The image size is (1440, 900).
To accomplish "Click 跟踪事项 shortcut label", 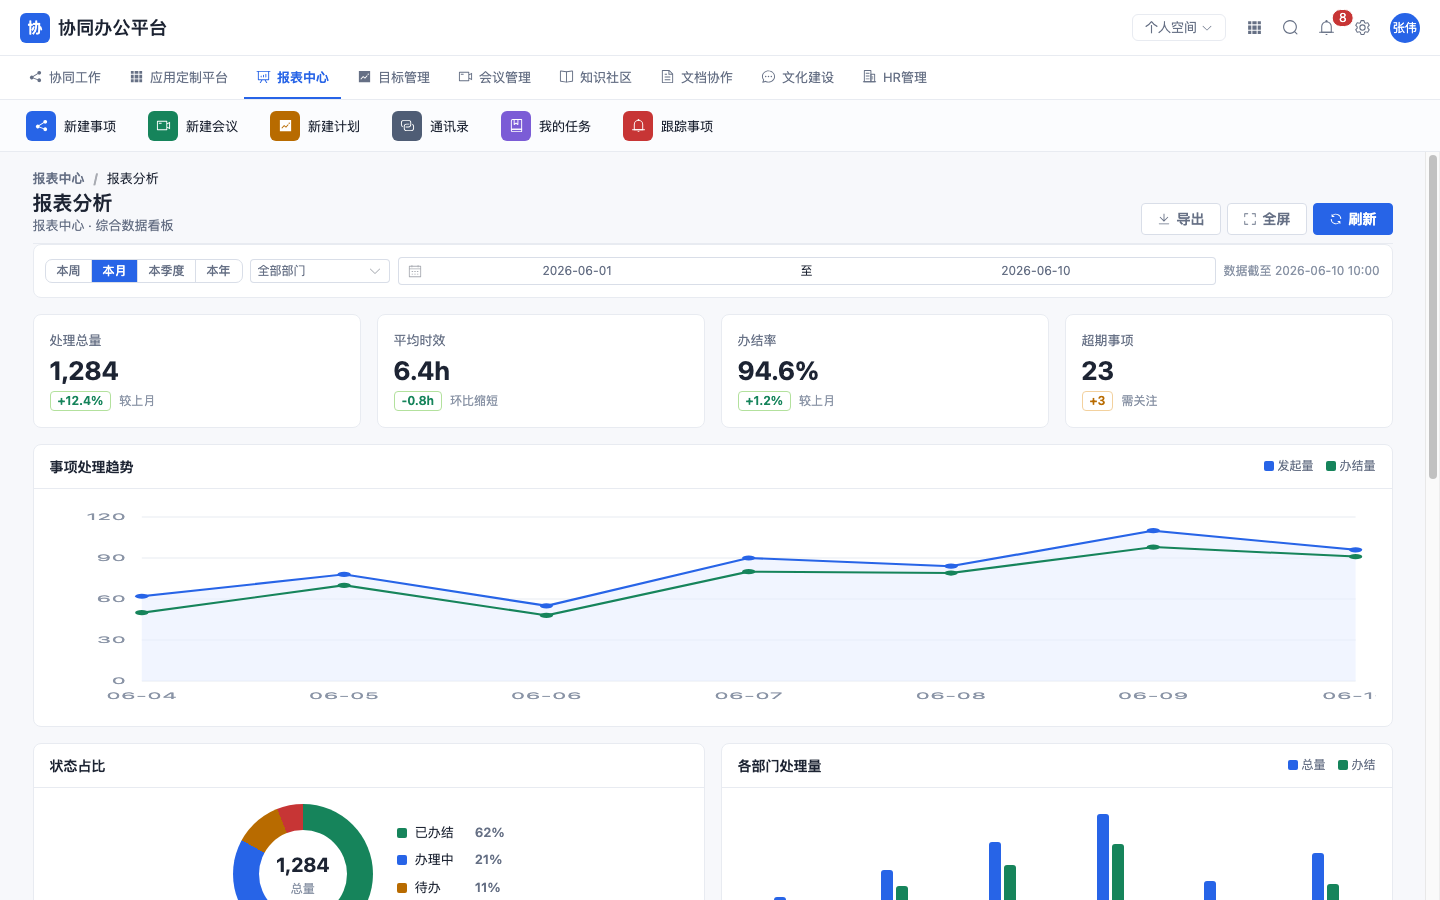I will [687, 126].
